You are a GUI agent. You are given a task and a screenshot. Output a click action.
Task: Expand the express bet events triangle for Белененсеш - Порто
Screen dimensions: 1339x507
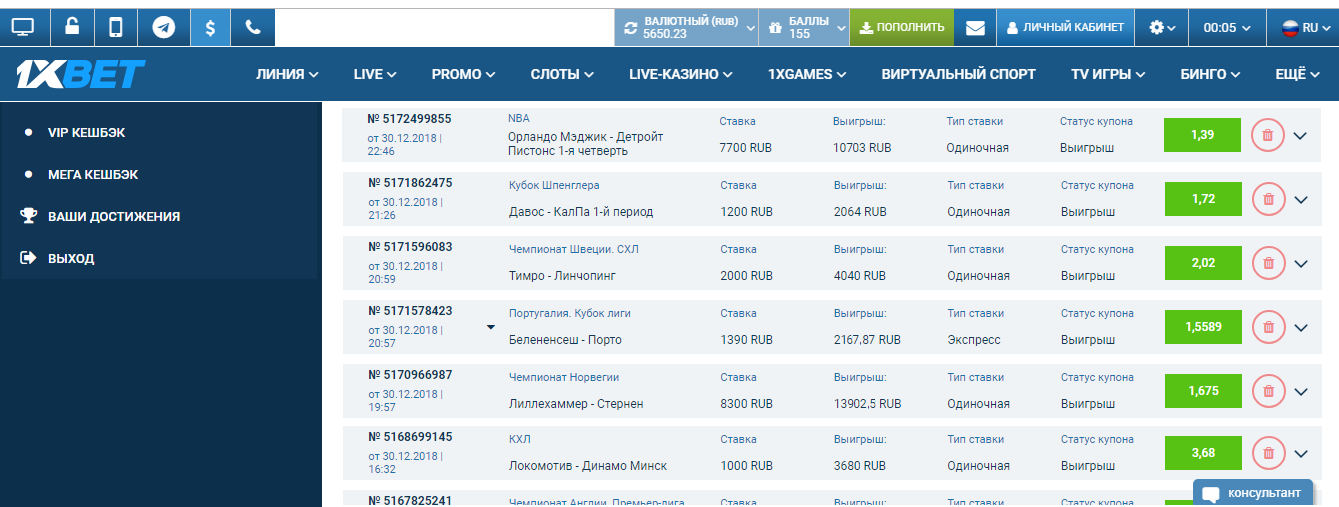click(490, 327)
